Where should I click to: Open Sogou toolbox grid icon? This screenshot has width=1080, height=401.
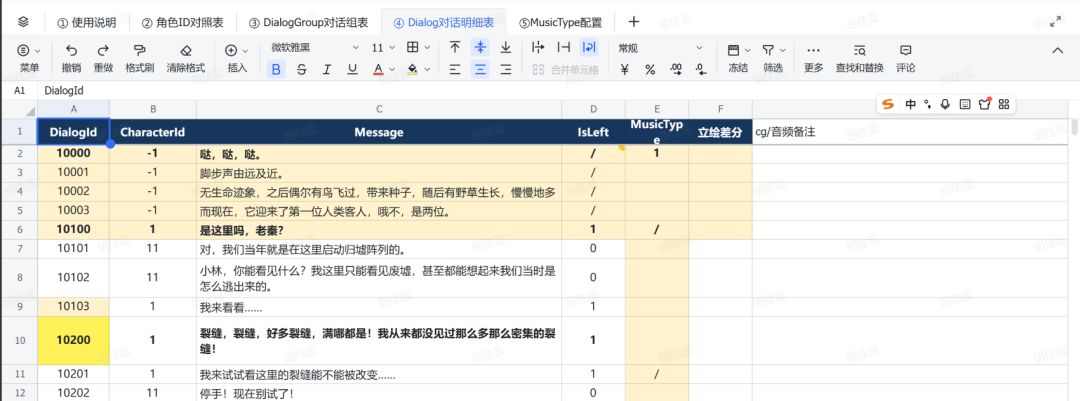click(x=1004, y=104)
